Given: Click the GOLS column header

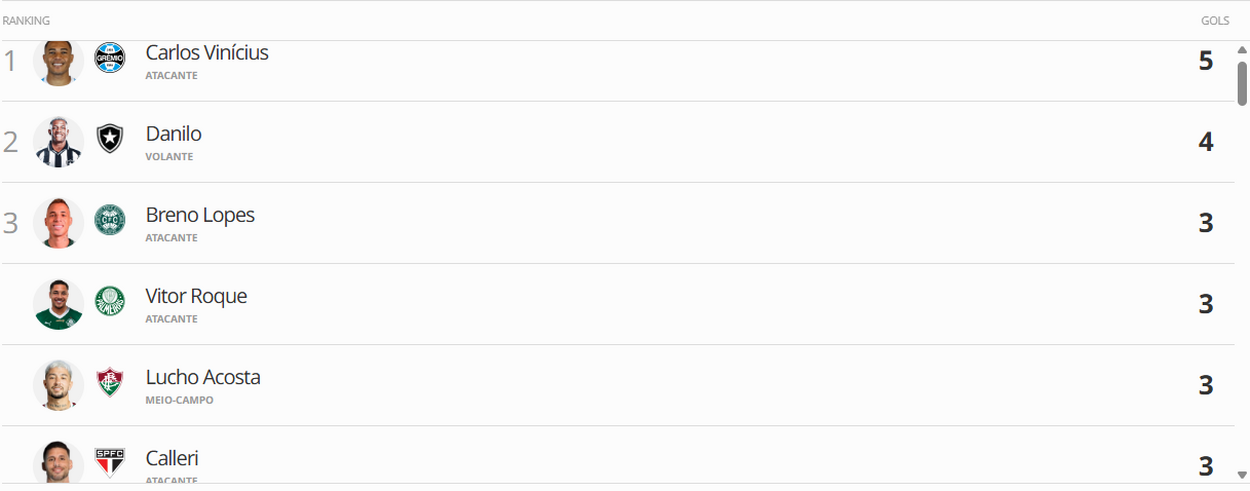Looking at the screenshot, I should click(x=1215, y=21).
